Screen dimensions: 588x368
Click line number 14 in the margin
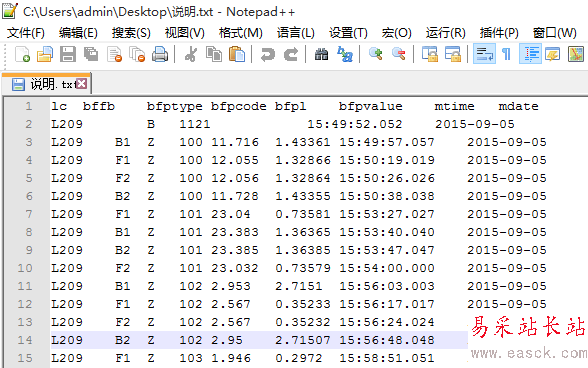(x=25, y=340)
